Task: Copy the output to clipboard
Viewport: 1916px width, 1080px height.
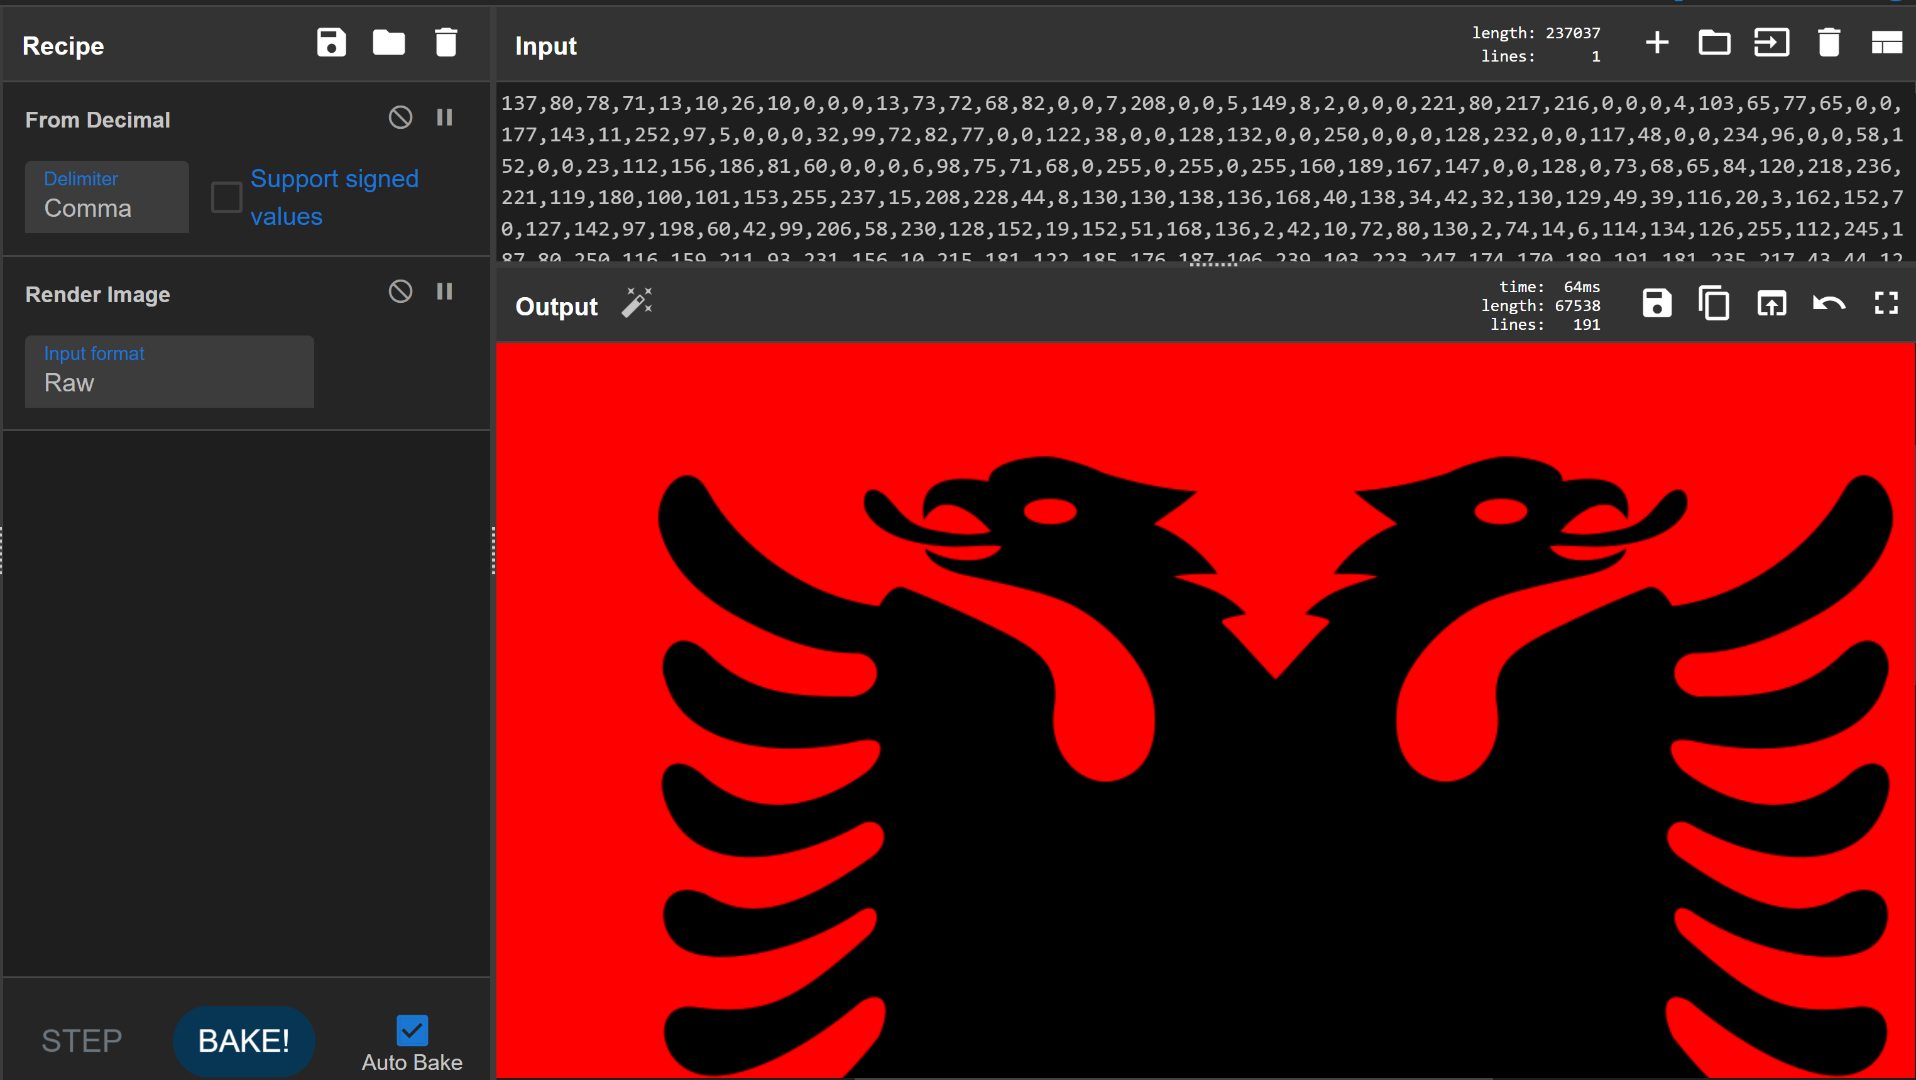Action: coord(1714,303)
